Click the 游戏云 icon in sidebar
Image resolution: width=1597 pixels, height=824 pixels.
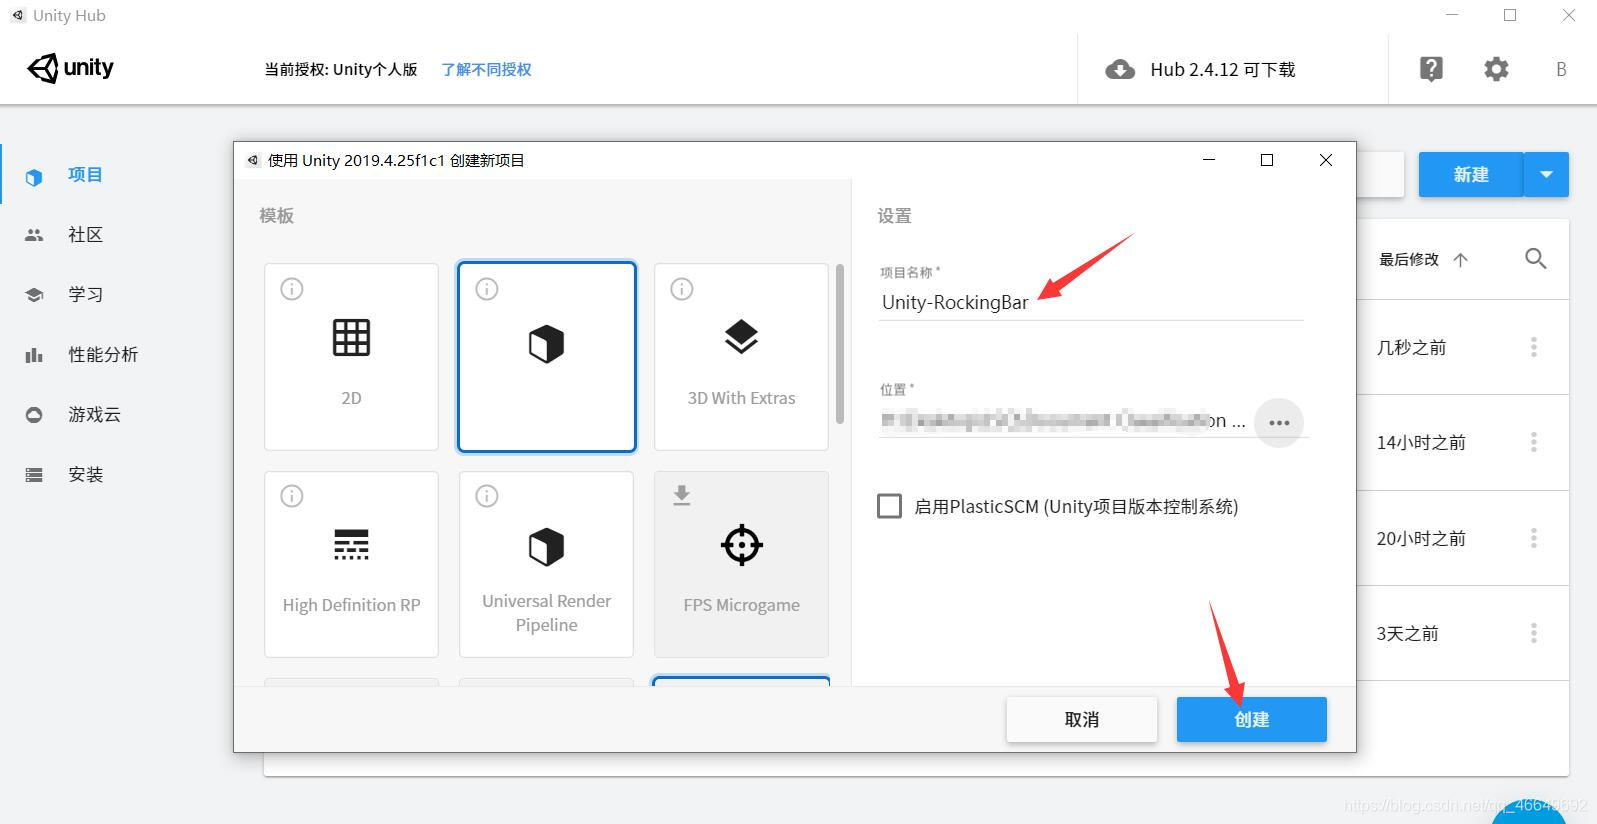coord(34,415)
